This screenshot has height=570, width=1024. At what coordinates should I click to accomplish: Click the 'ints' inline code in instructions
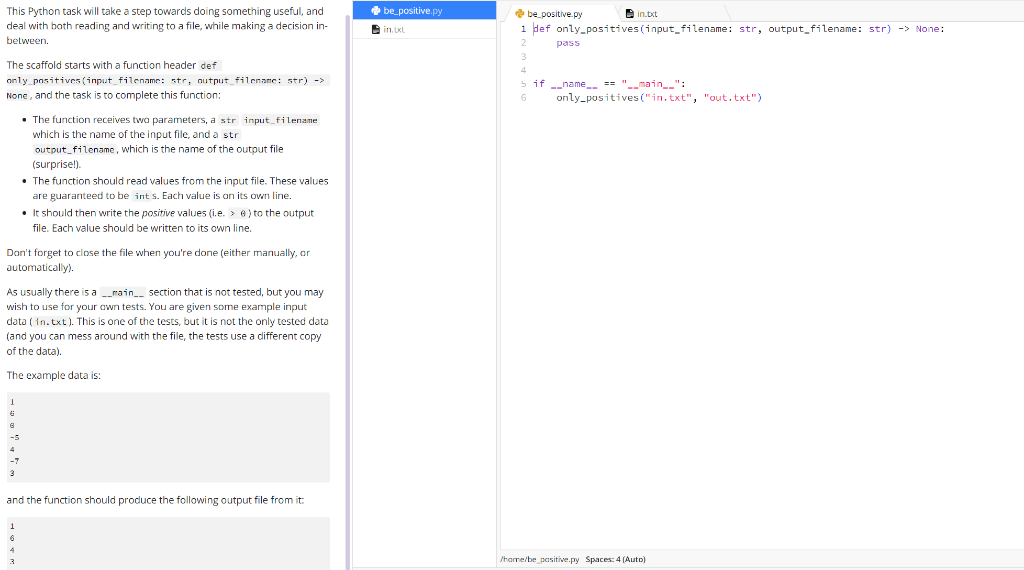[144, 196]
